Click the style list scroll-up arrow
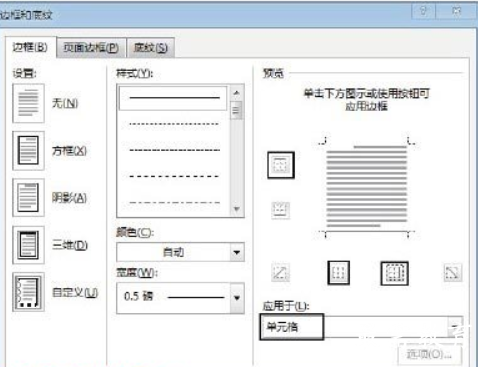The width and height of the screenshot is (478, 367). click(x=237, y=93)
